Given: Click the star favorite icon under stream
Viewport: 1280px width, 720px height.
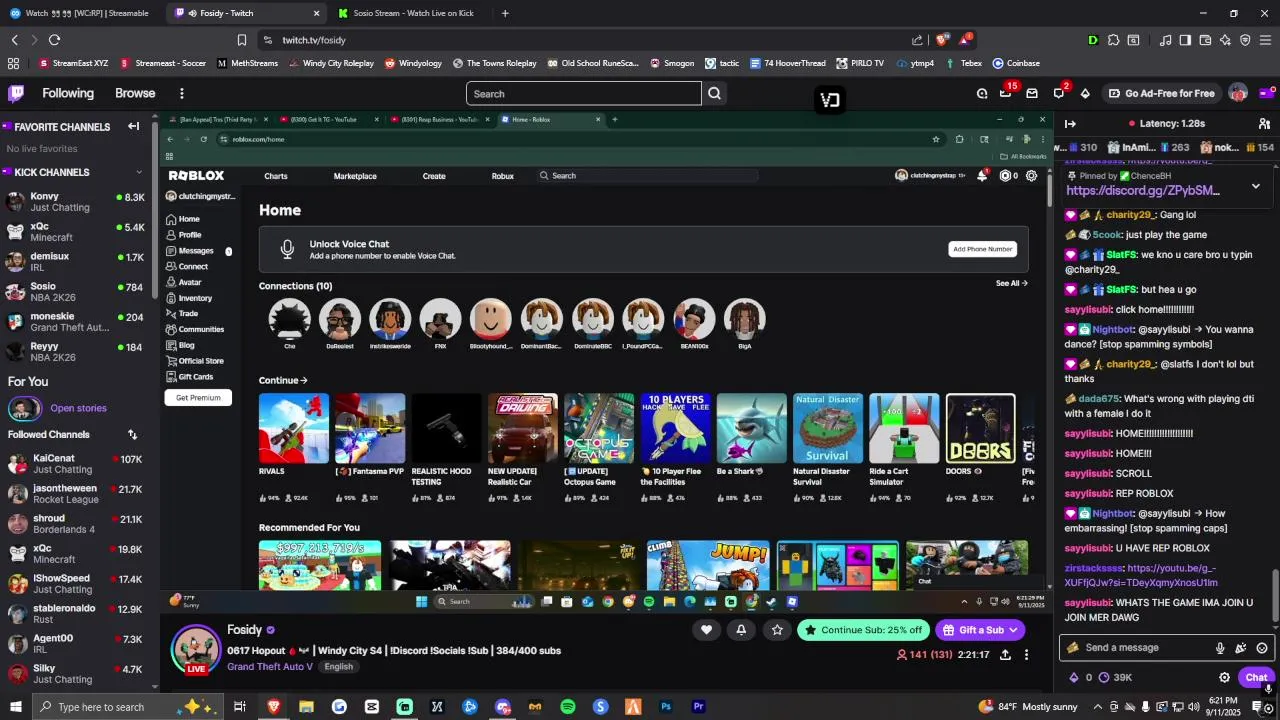Looking at the screenshot, I should point(777,629).
